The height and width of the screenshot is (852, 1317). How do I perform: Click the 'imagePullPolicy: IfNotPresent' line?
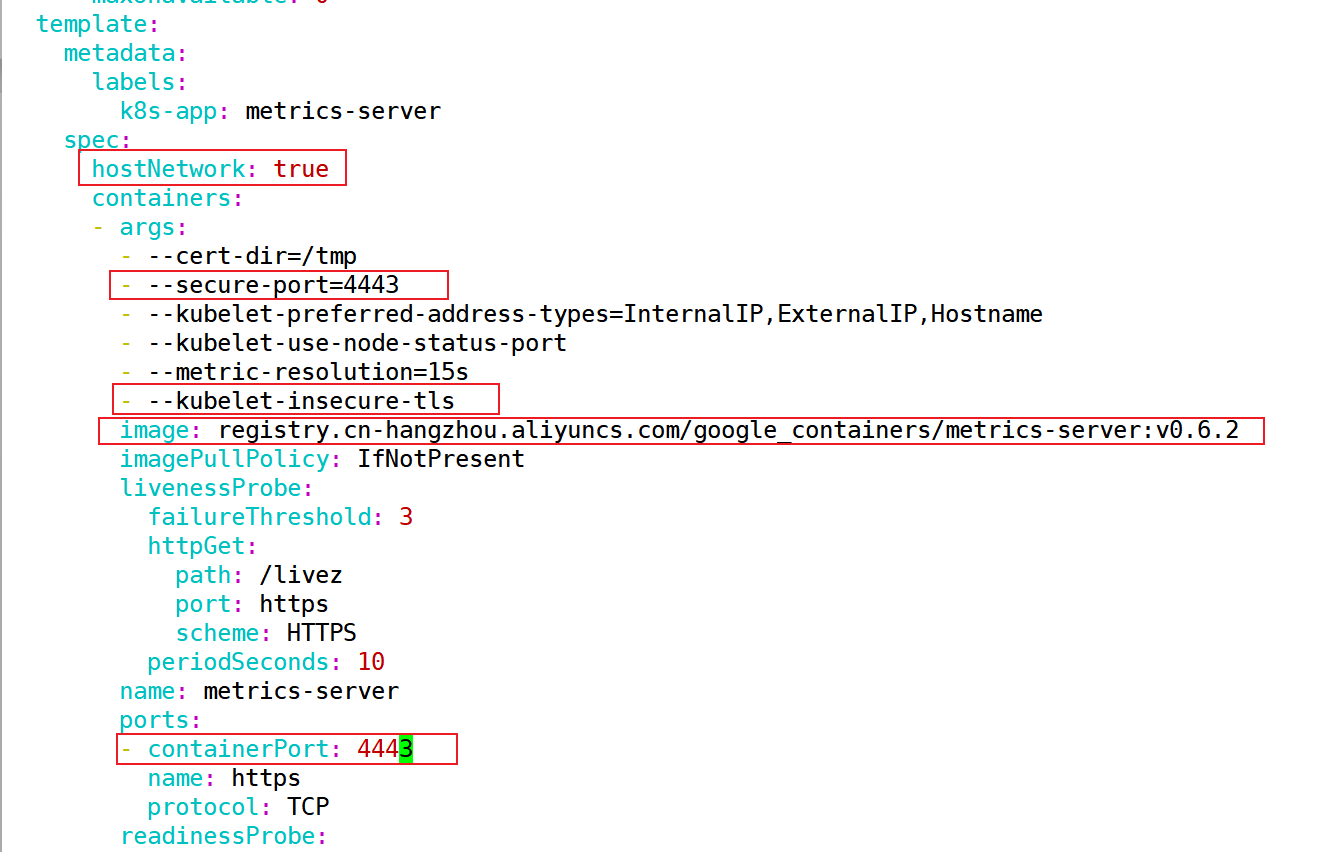click(x=322, y=459)
